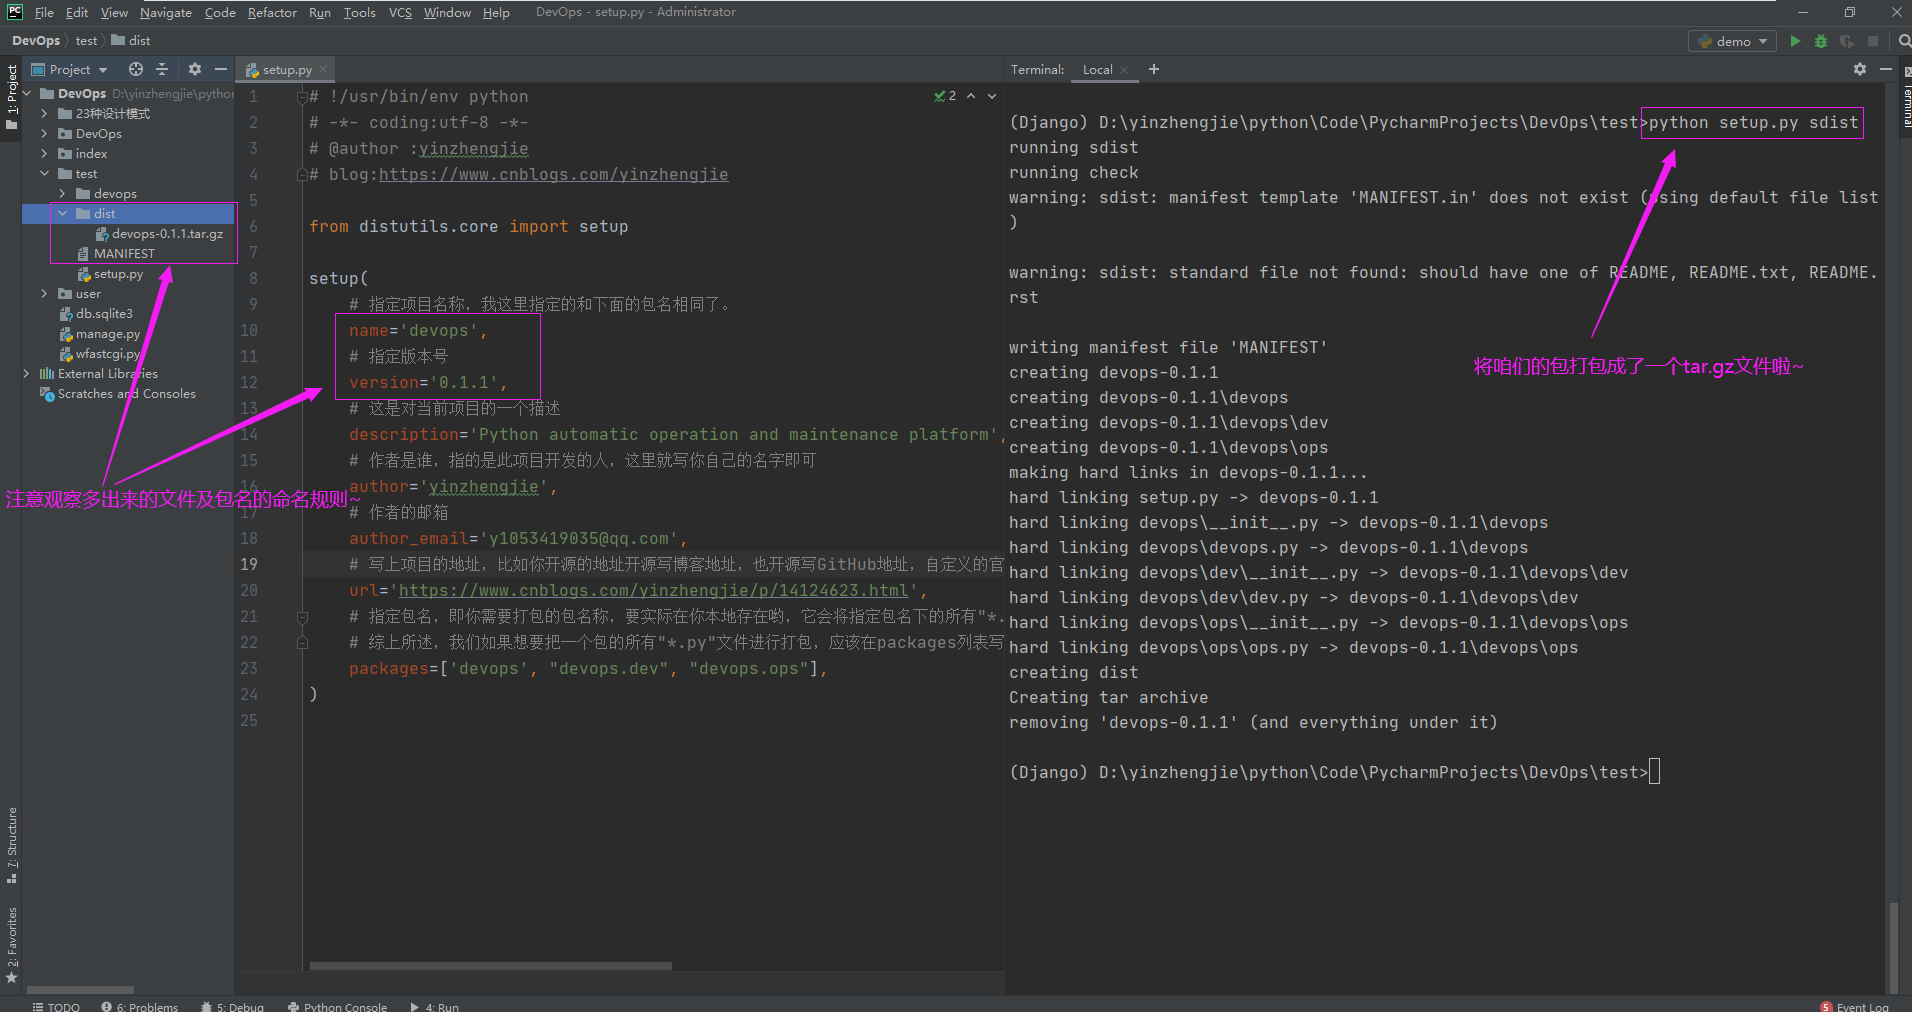Run the 'demo' configuration with green arrow
The height and width of the screenshot is (1012, 1912).
tap(1794, 41)
